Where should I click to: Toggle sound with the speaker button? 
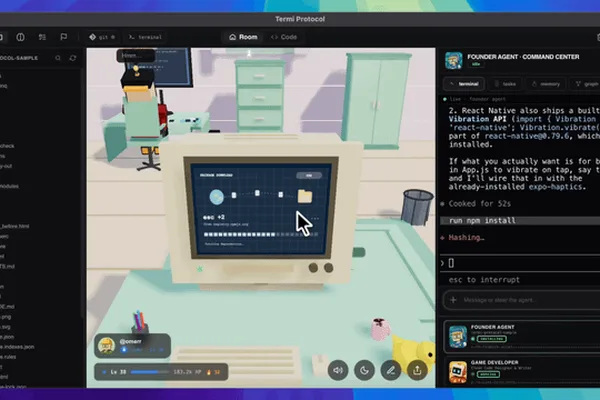click(x=338, y=370)
